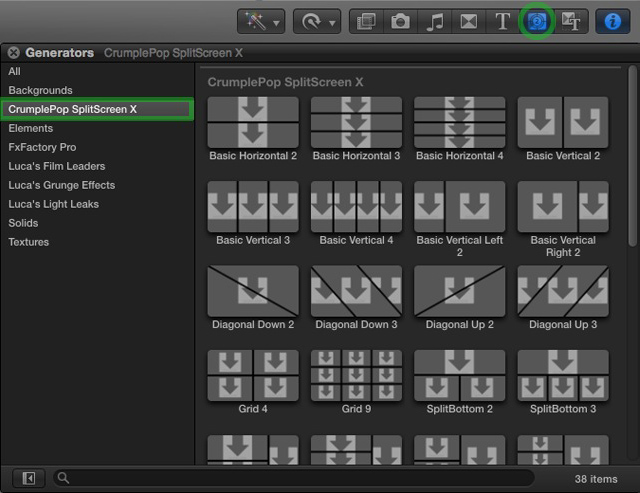Screen dimensions: 640x493
Task: Open the Themes browser icon
Action: tap(571, 21)
